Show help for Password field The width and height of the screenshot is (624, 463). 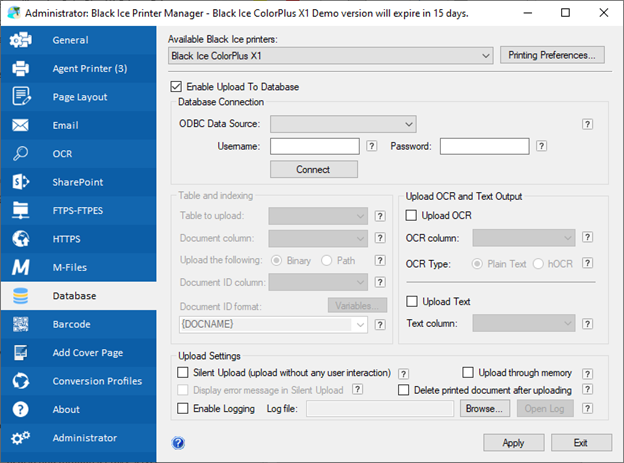point(541,146)
